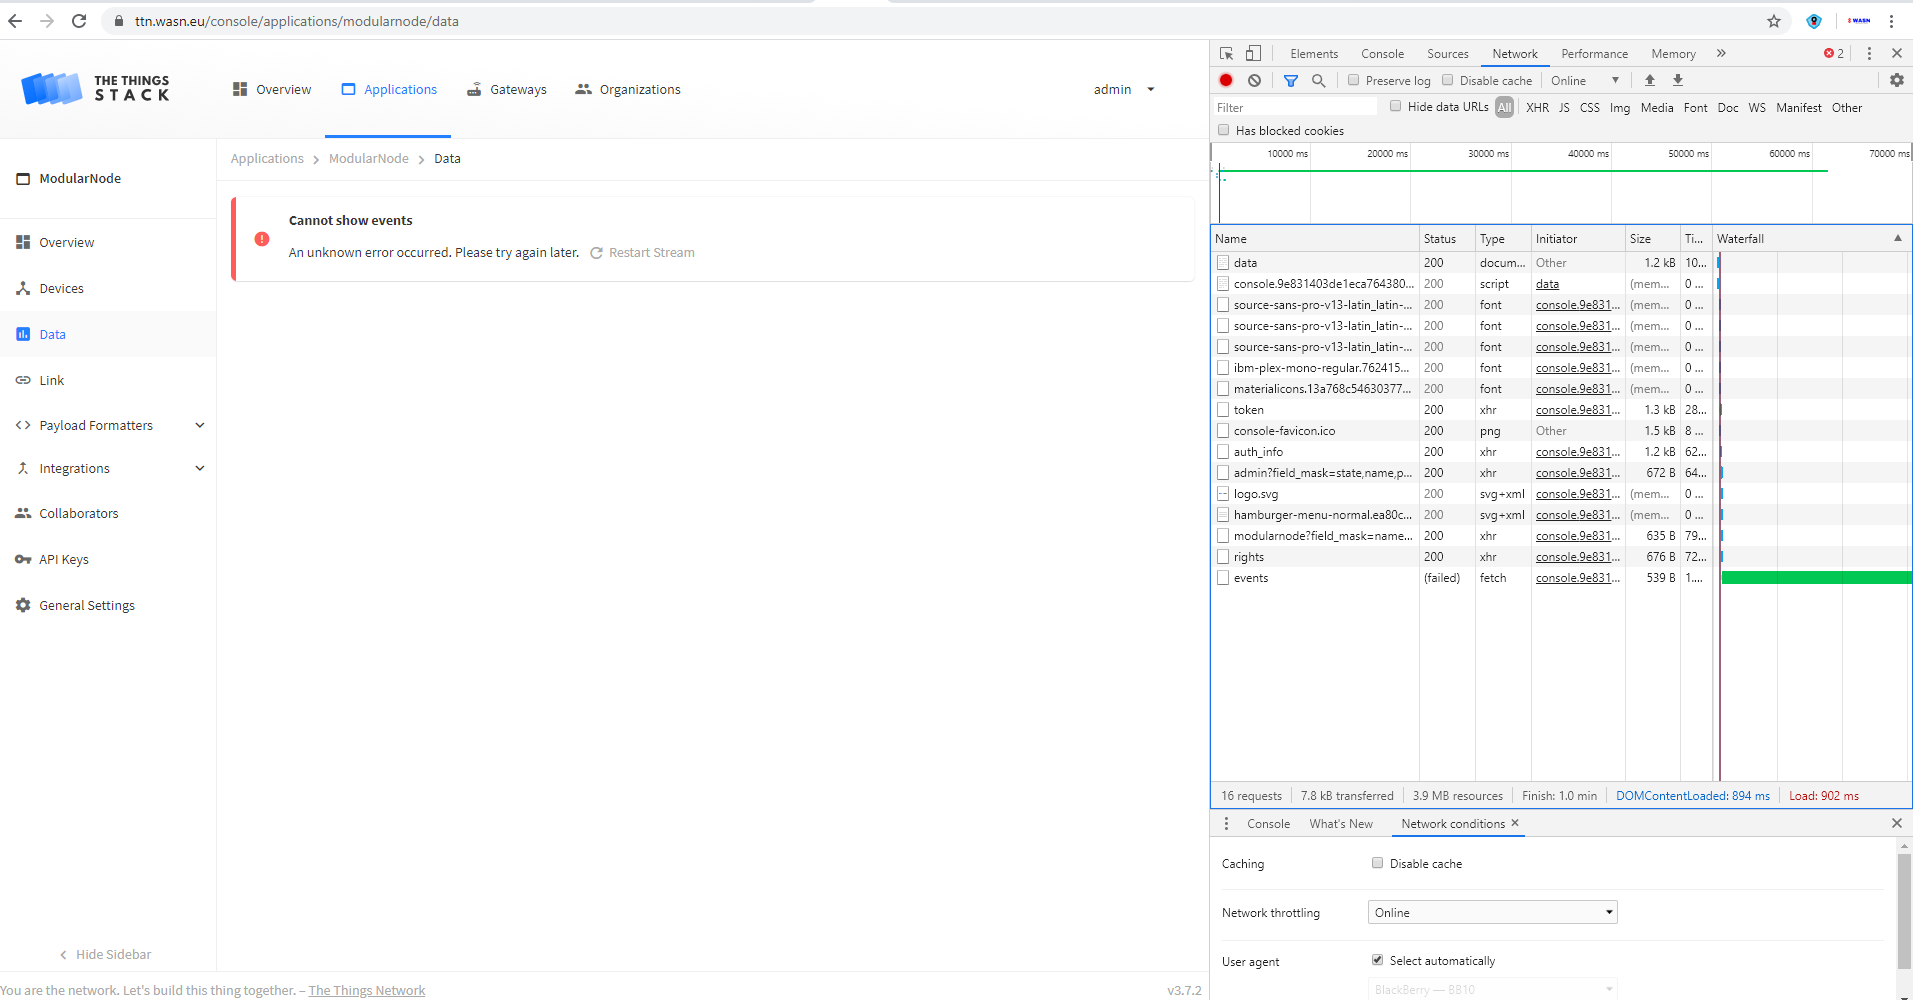Select the Devices sidebar icon
Image resolution: width=1913 pixels, height=1000 pixels.
point(23,288)
